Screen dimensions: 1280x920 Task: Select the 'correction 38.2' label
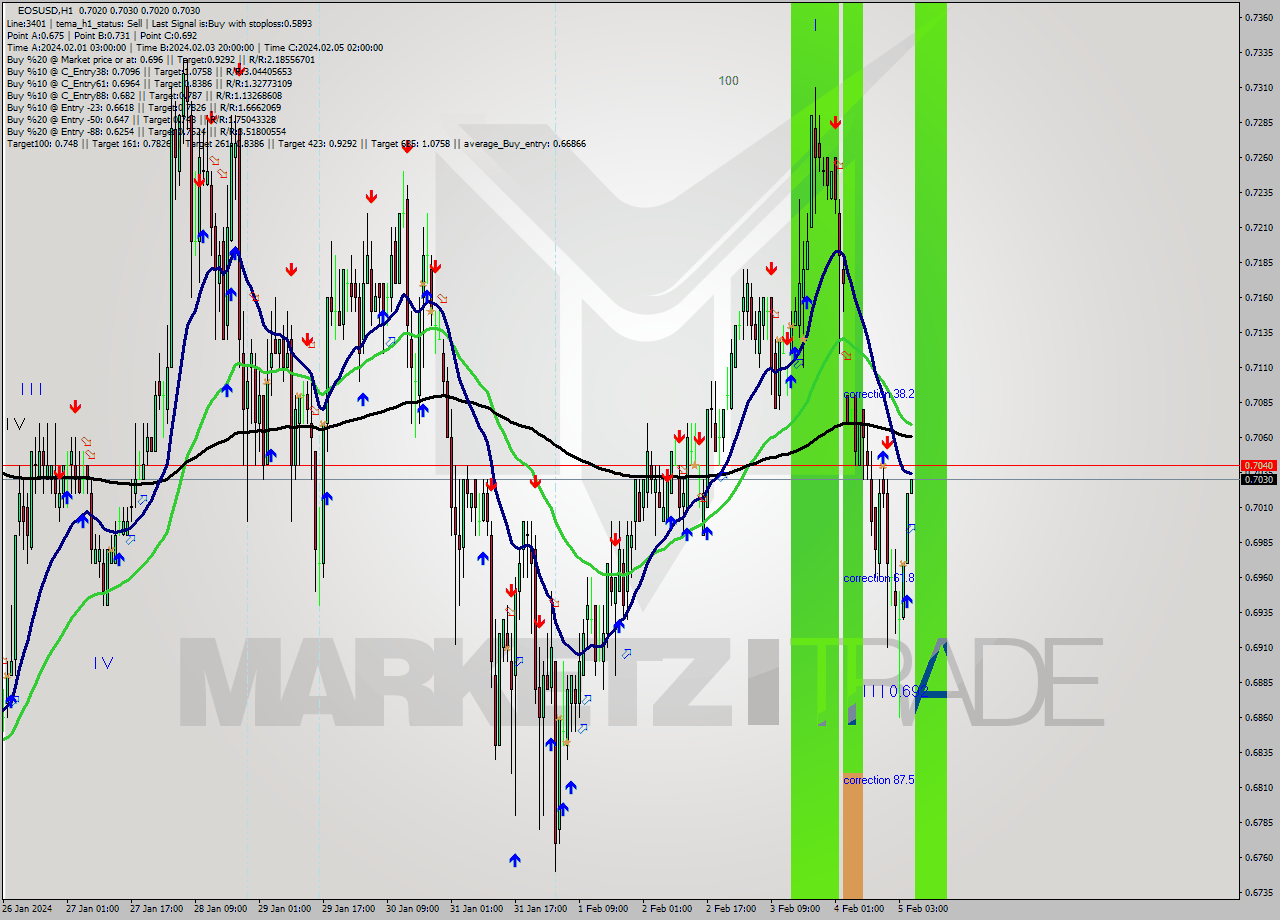[x=878, y=394]
